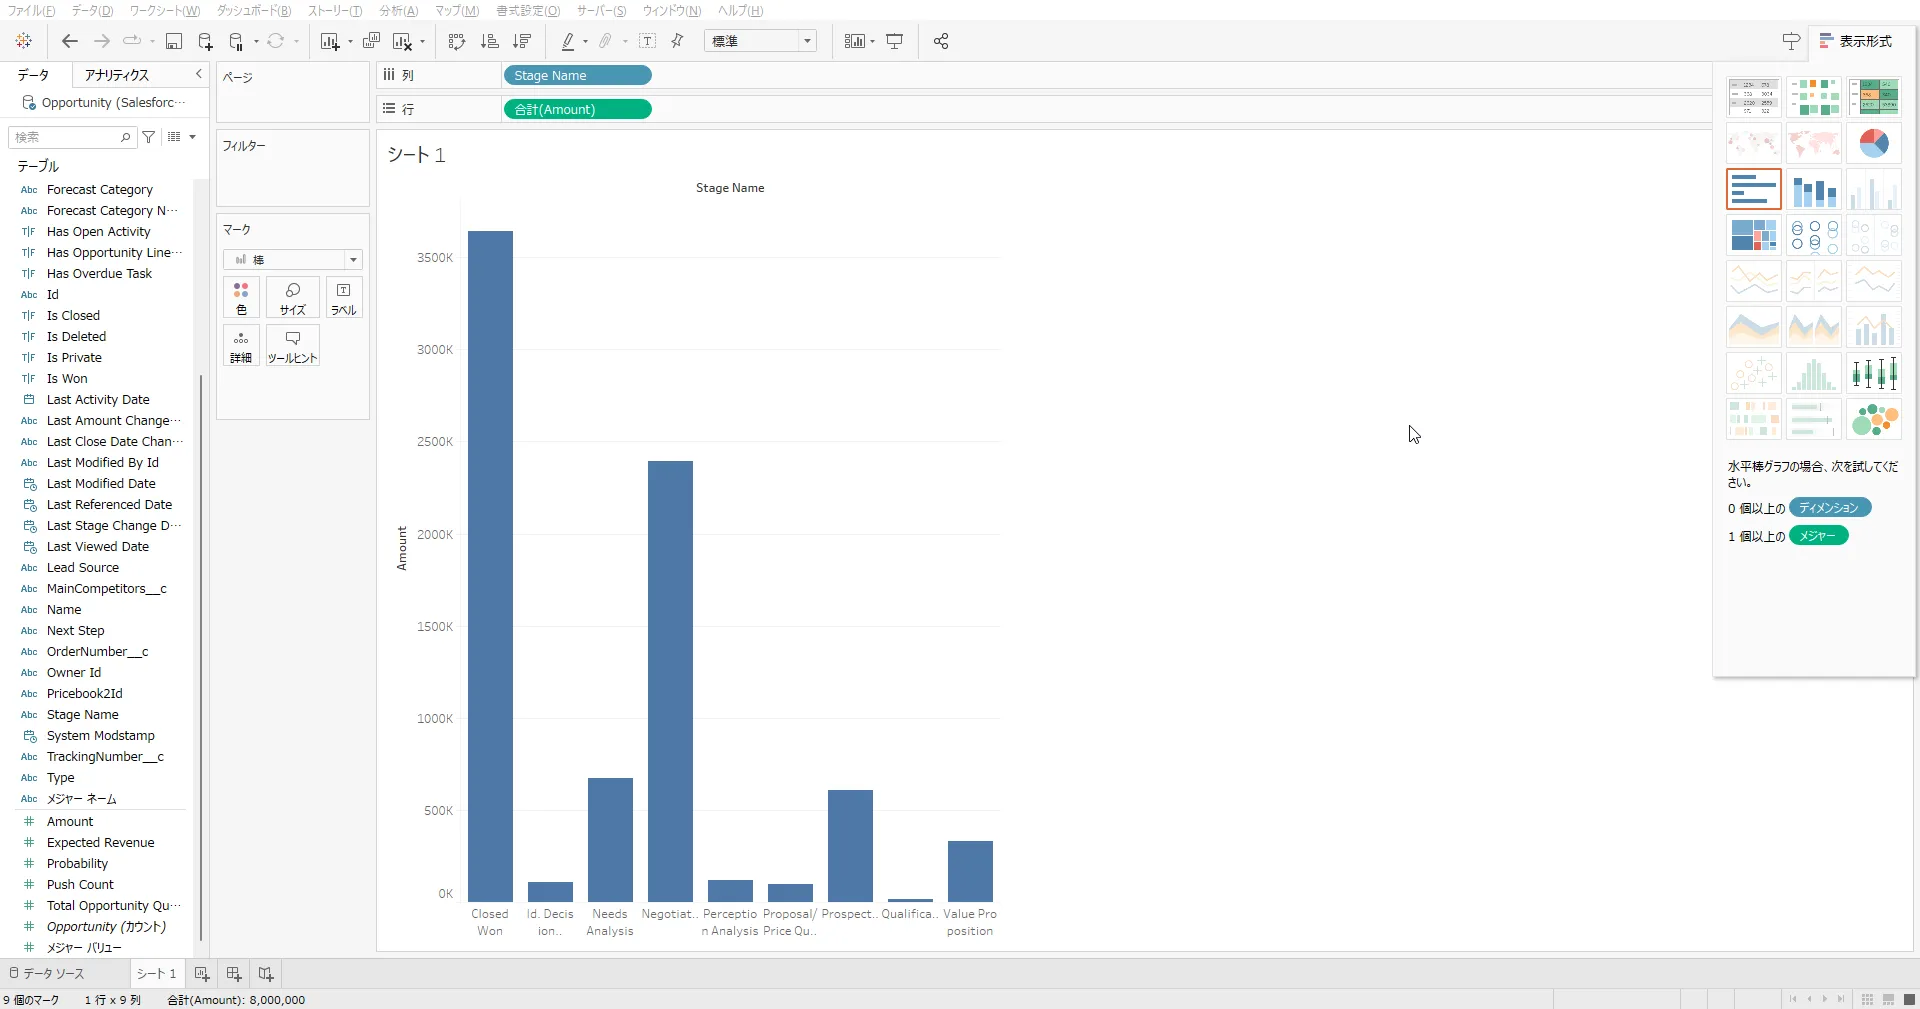Viewport: 1920px width, 1009px height.
Task: Click the 合計(Amount) pill on rows shelf
Action: pyautogui.click(x=577, y=109)
